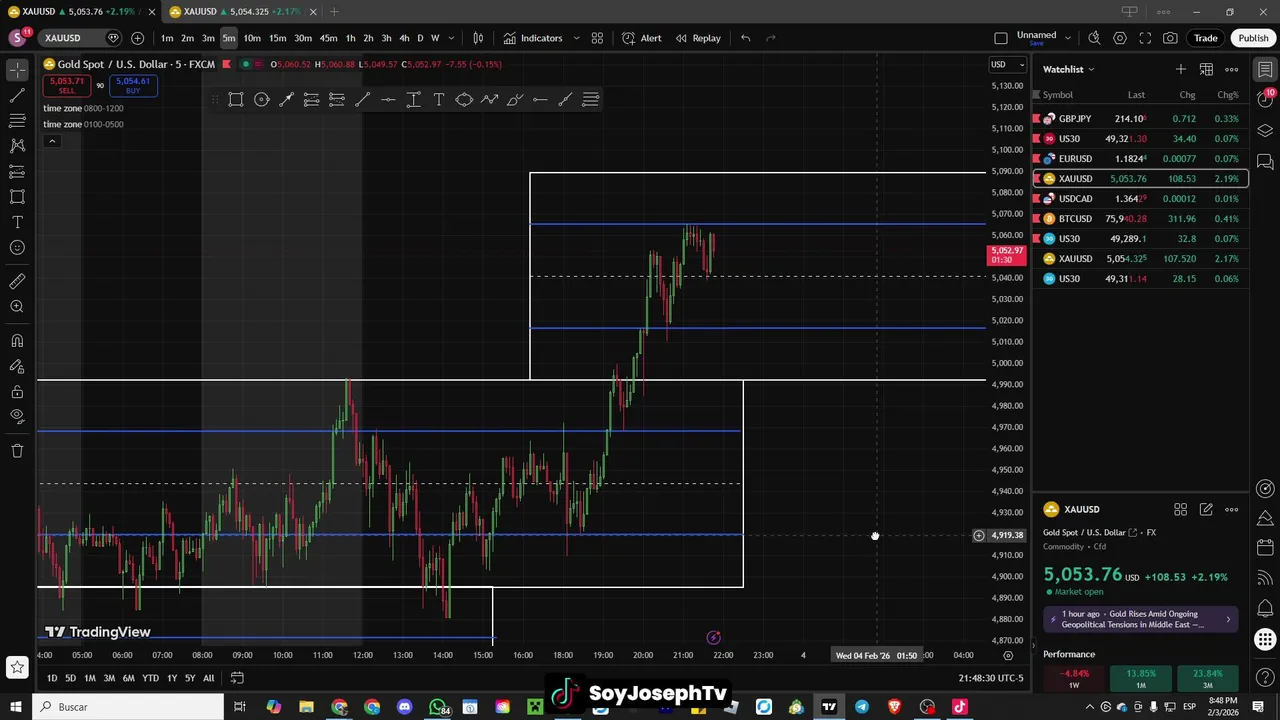
Task: Open chart settings hexagon icon
Action: point(1120,38)
